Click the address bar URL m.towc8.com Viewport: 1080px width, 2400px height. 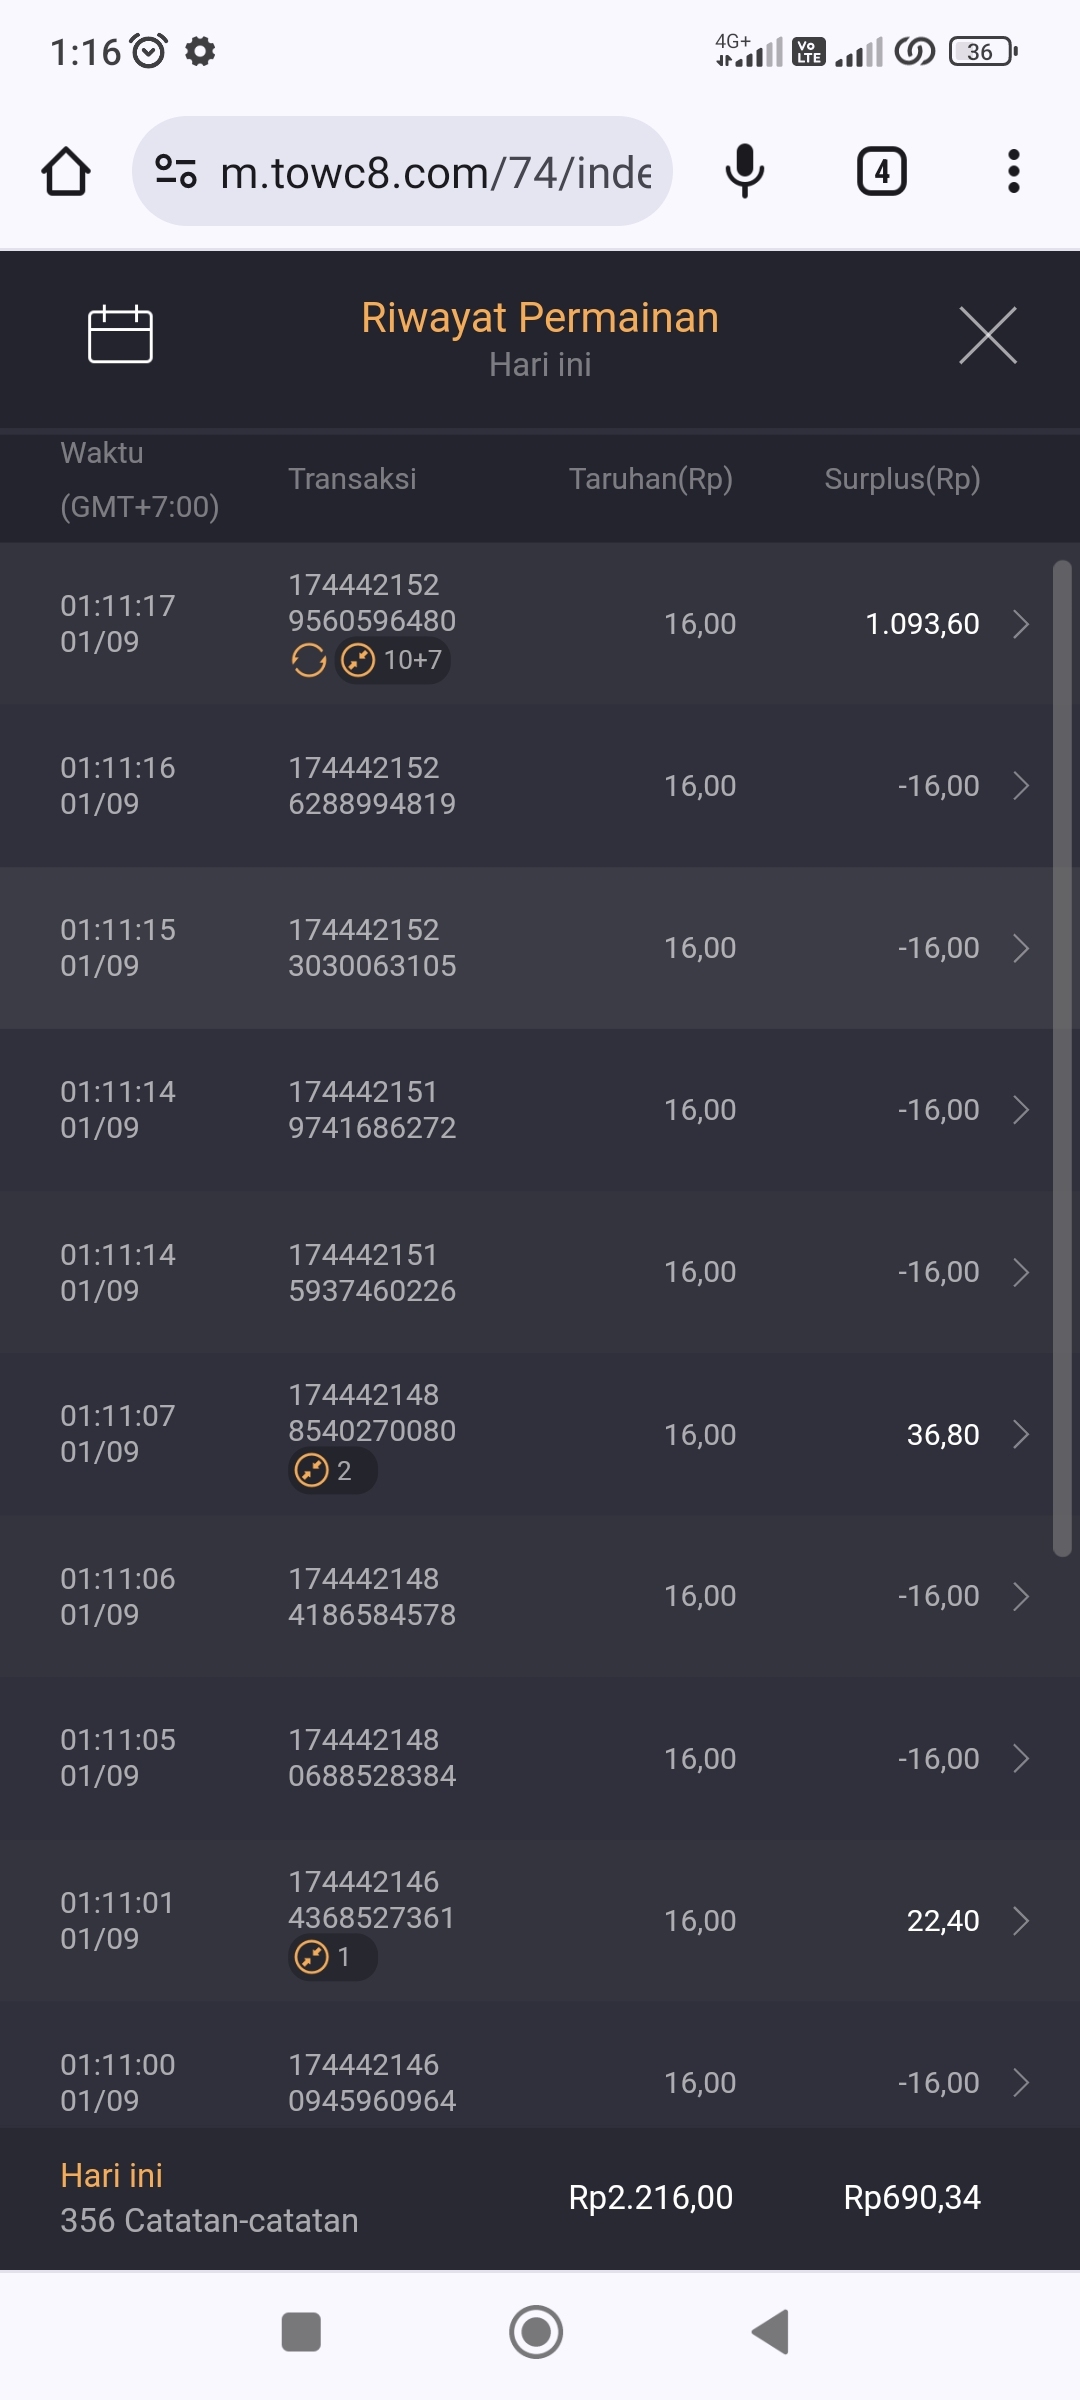click(436, 173)
